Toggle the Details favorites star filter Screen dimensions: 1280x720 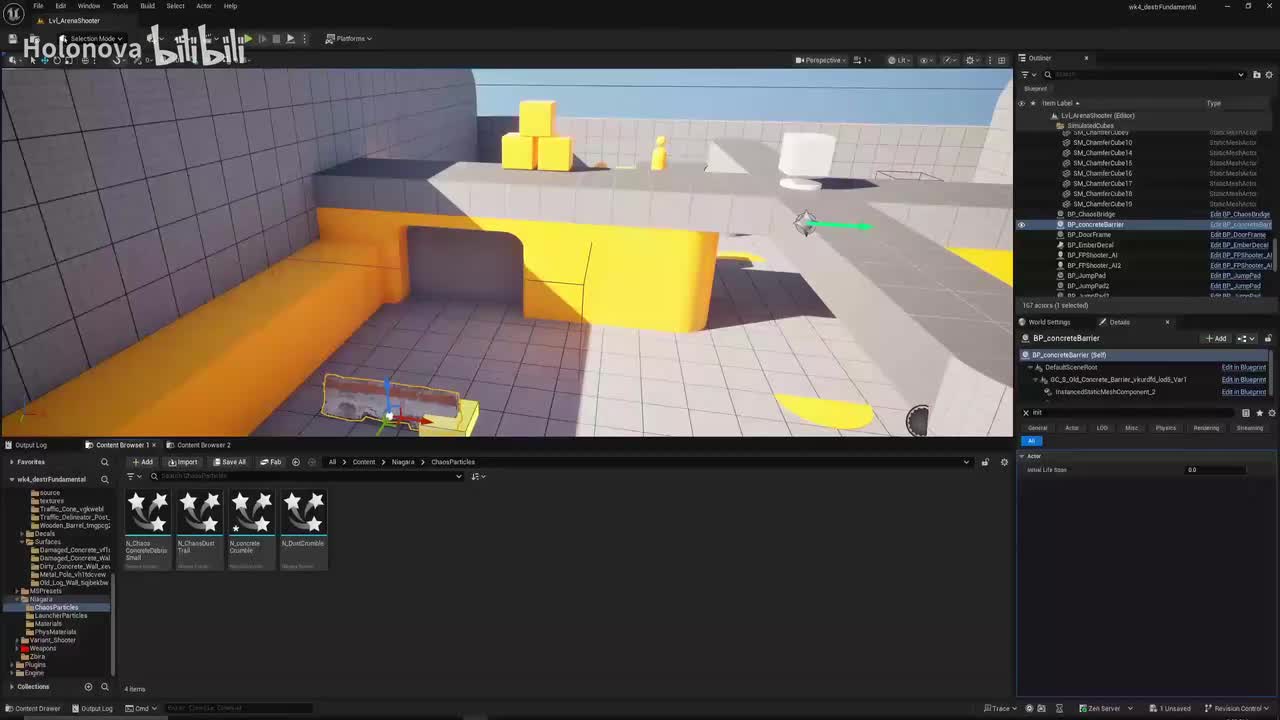click(x=1259, y=412)
